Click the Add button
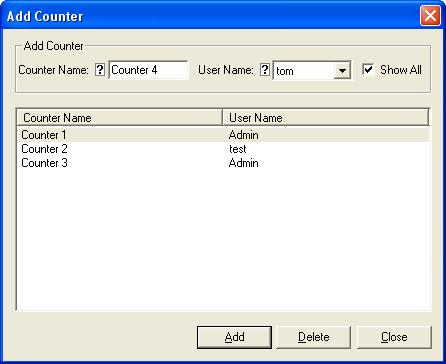The image size is (446, 364). click(234, 337)
